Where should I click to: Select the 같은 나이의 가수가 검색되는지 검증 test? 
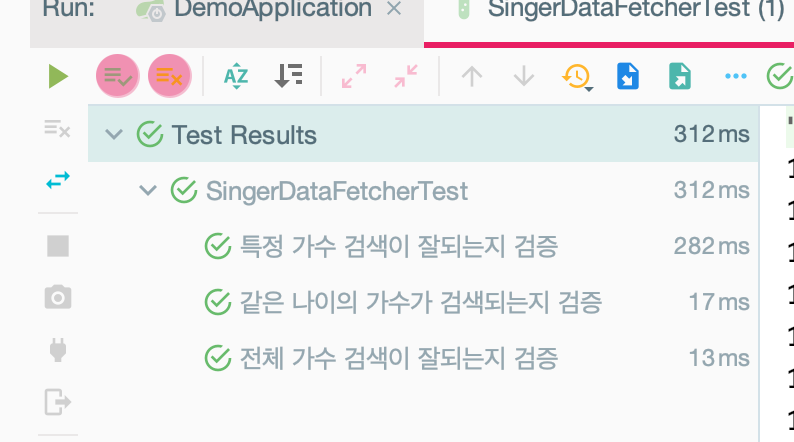pos(420,302)
